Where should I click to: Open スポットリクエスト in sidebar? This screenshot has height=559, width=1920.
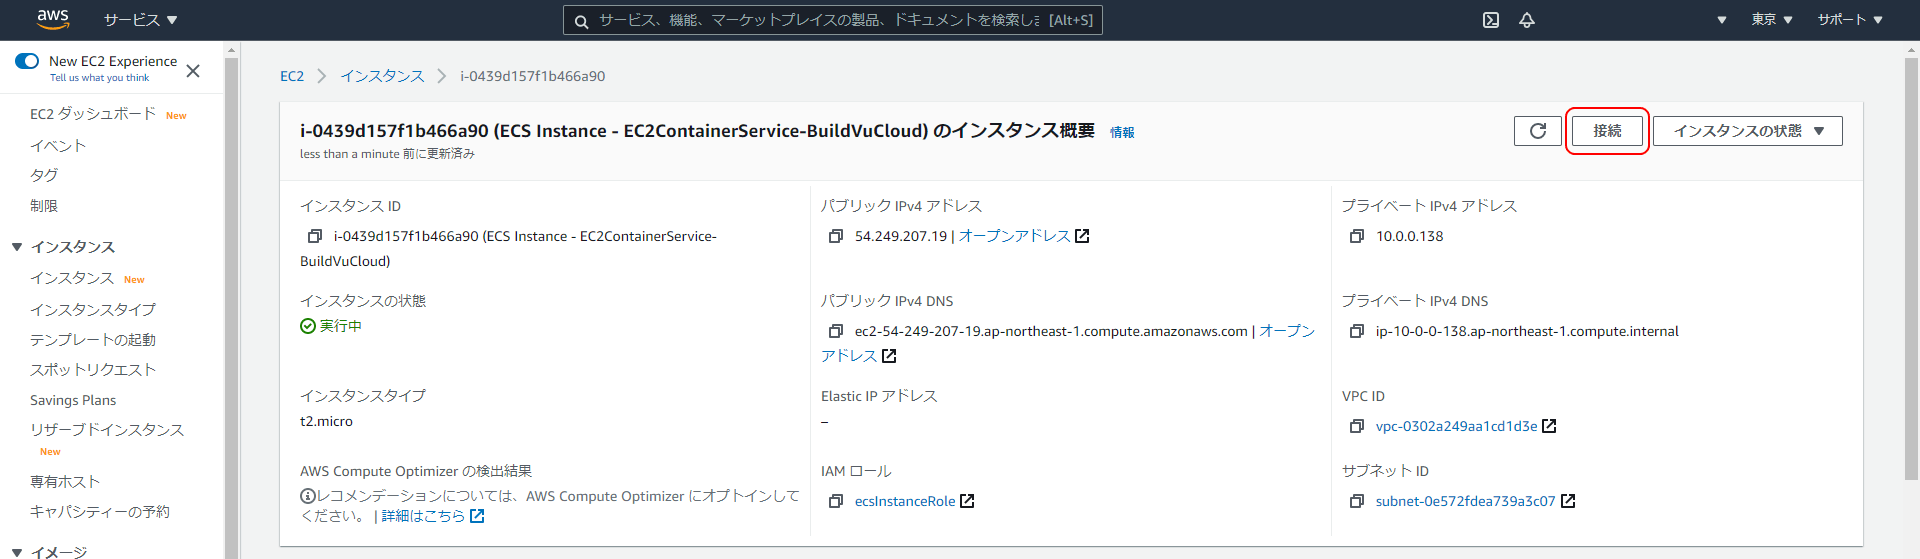(93, 369)
